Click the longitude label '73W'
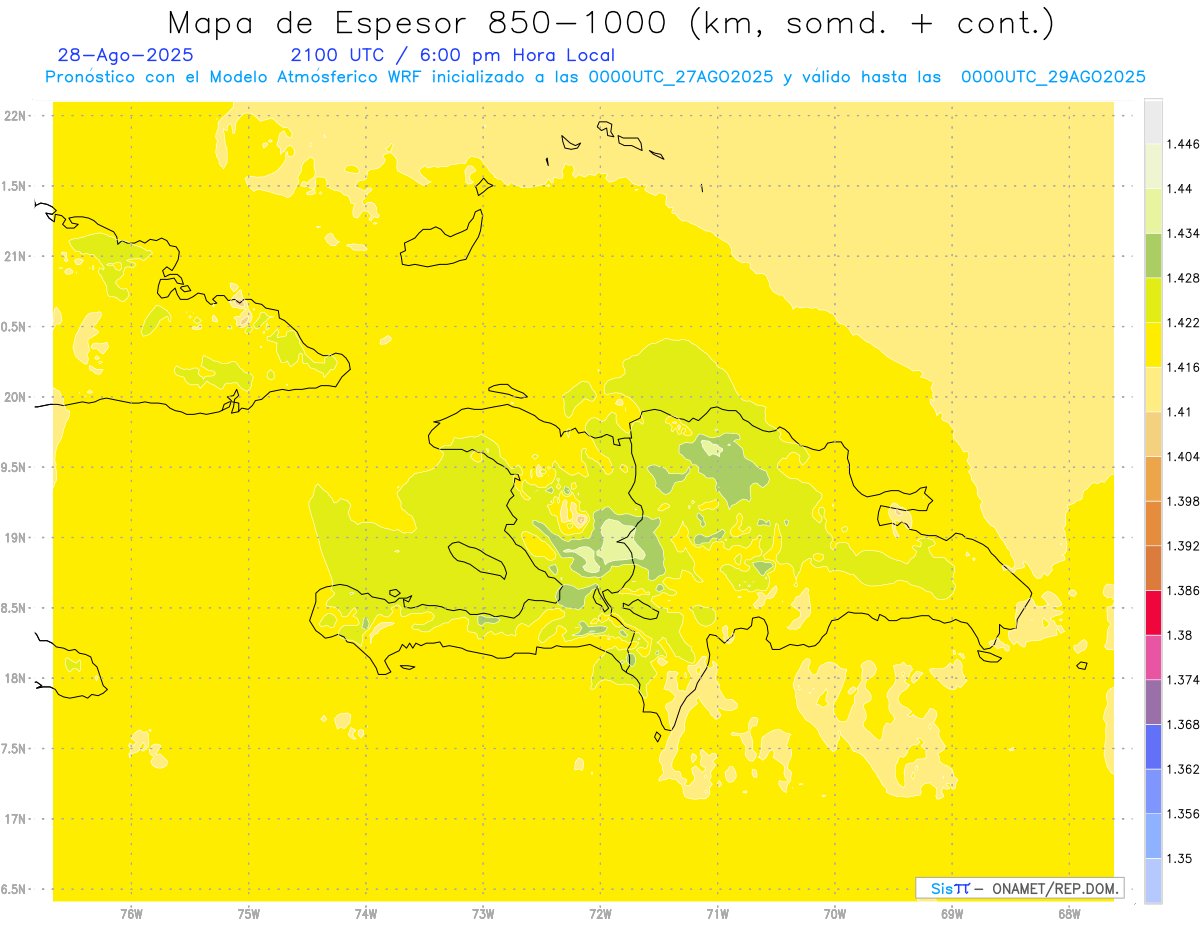This screenshot has height=927, width=1200. 483,914
